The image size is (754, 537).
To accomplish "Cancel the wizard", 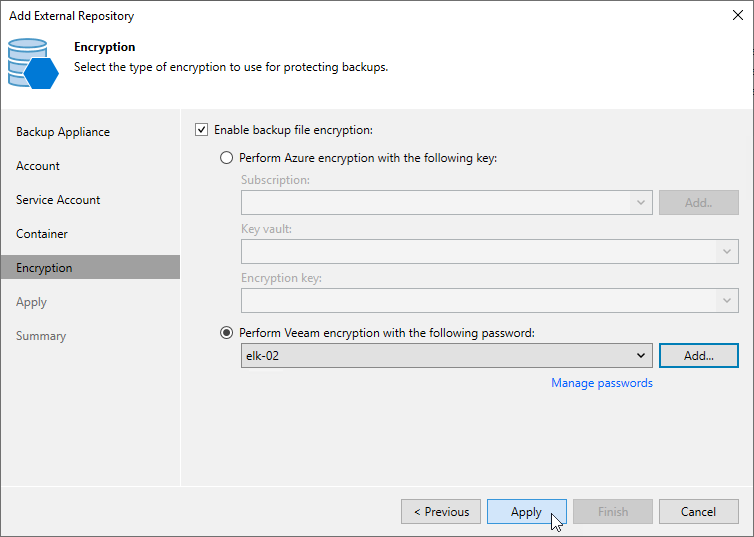I will (x=699, y=512).
